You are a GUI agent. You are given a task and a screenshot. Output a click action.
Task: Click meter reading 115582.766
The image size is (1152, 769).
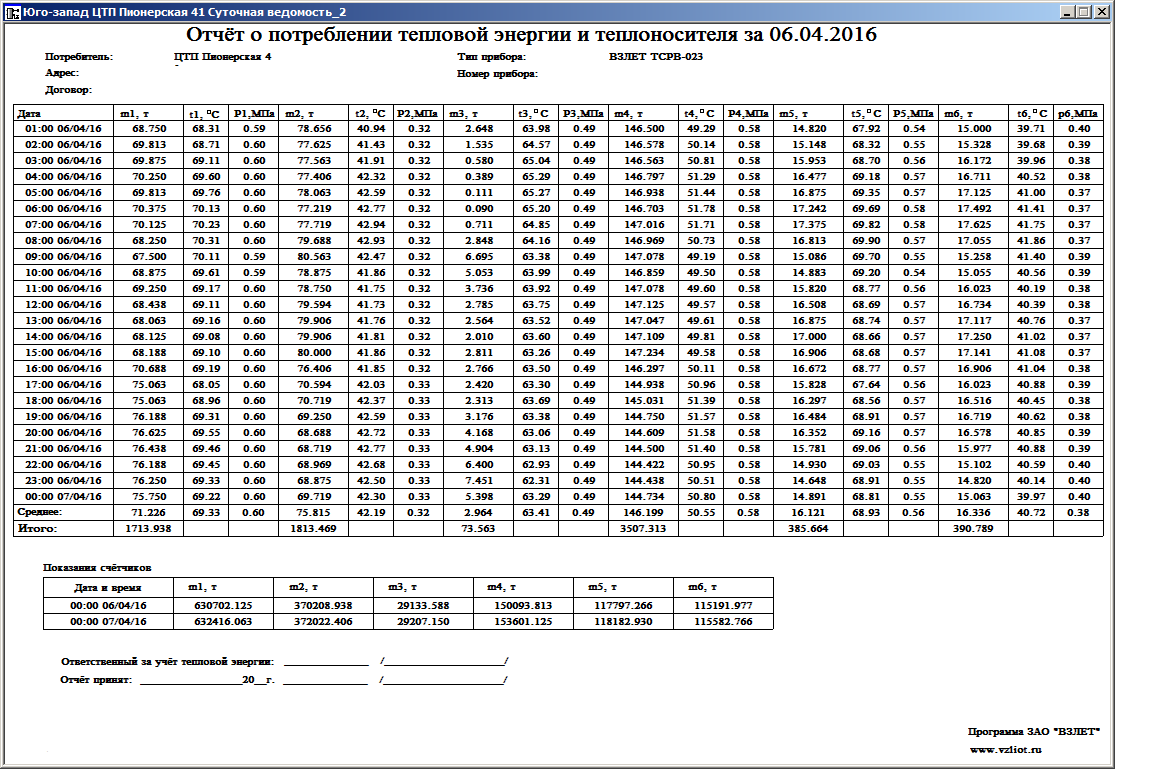click(x=723, y=622)
